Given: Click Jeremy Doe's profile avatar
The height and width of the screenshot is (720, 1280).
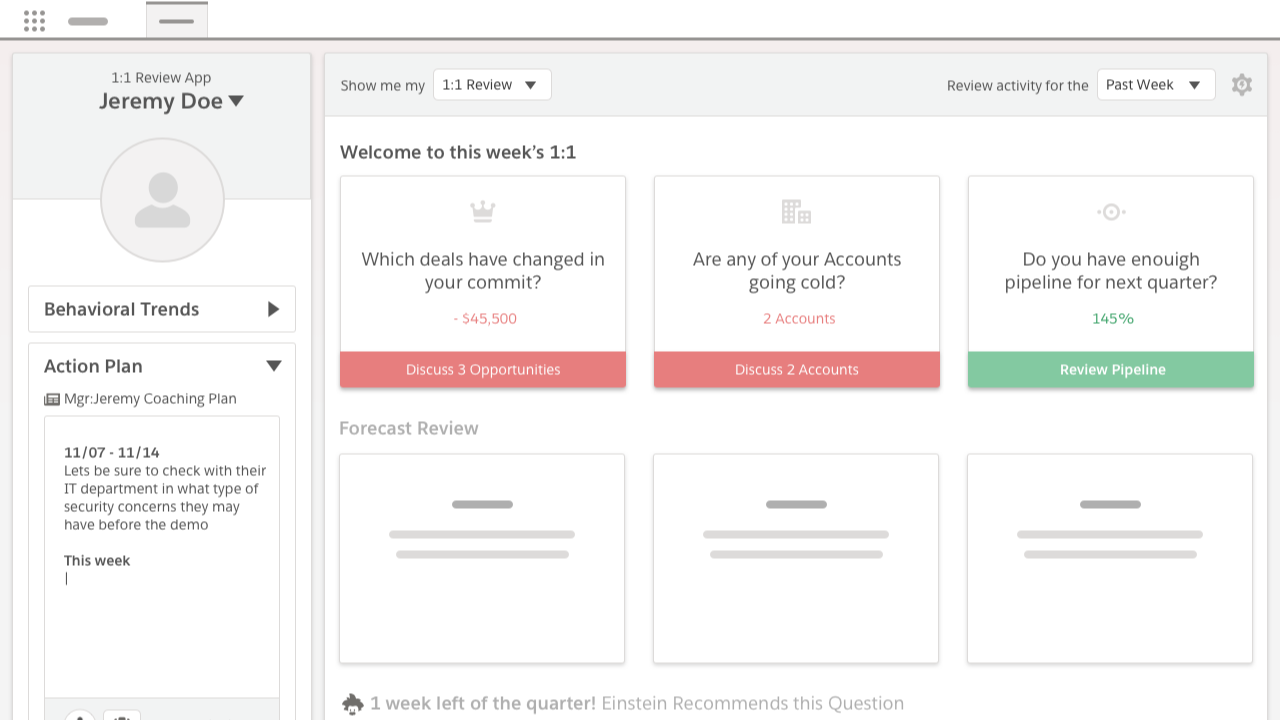Looking at the screenshot, I should point(162,200).
